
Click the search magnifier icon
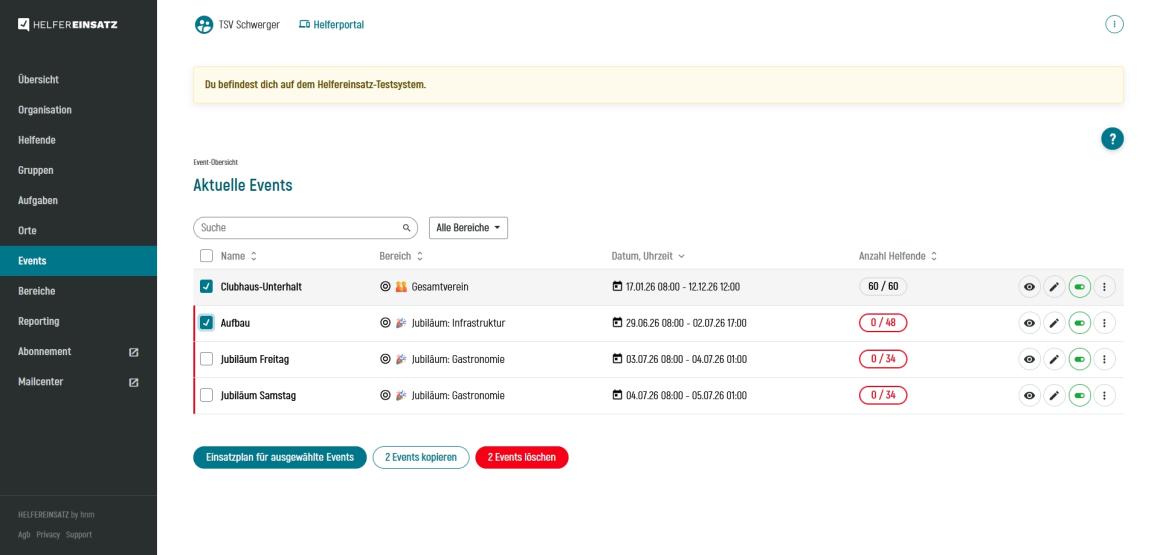pyautogui.click(x=406, y=228)
